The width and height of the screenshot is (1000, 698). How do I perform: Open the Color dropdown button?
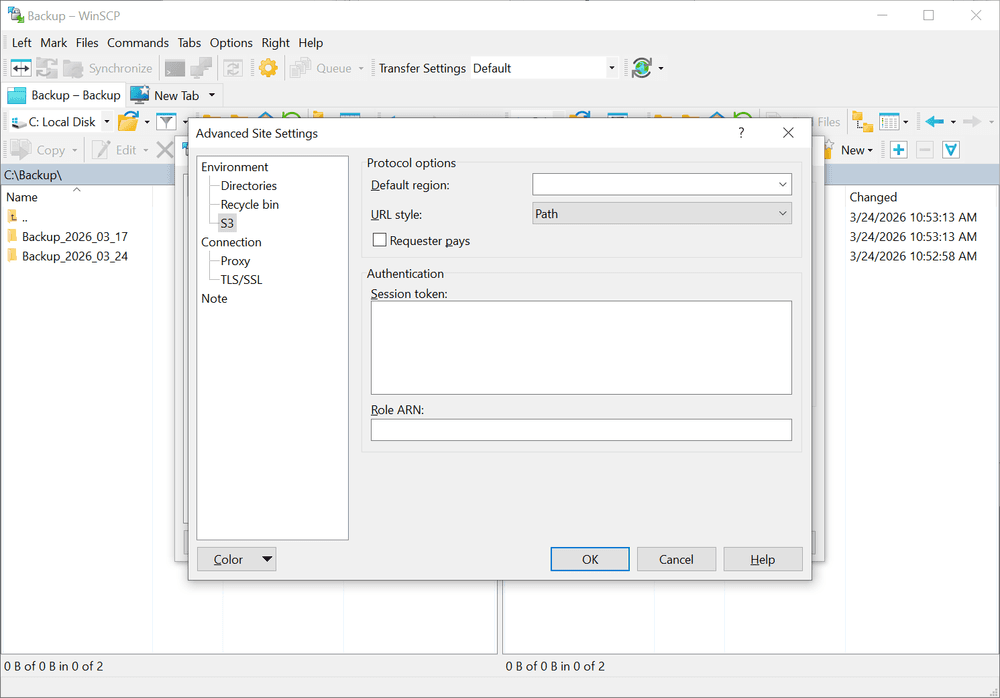pyautogui.click(x=236, y=559)
